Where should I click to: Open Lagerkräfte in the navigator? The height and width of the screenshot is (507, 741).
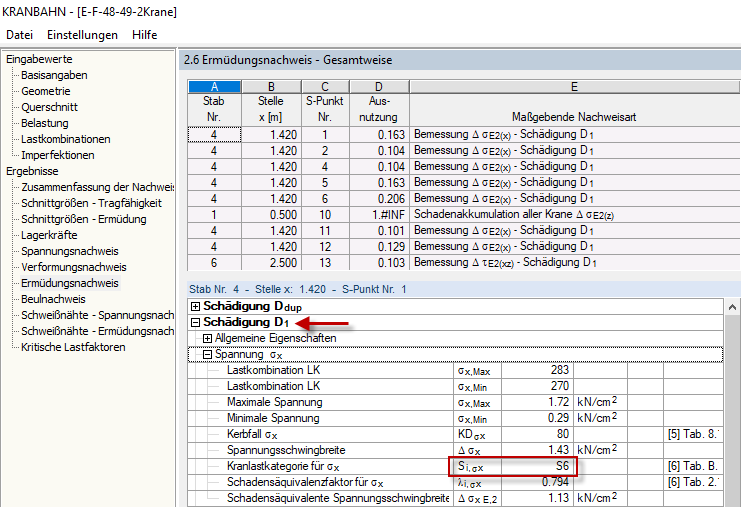(x=49, y=235)
